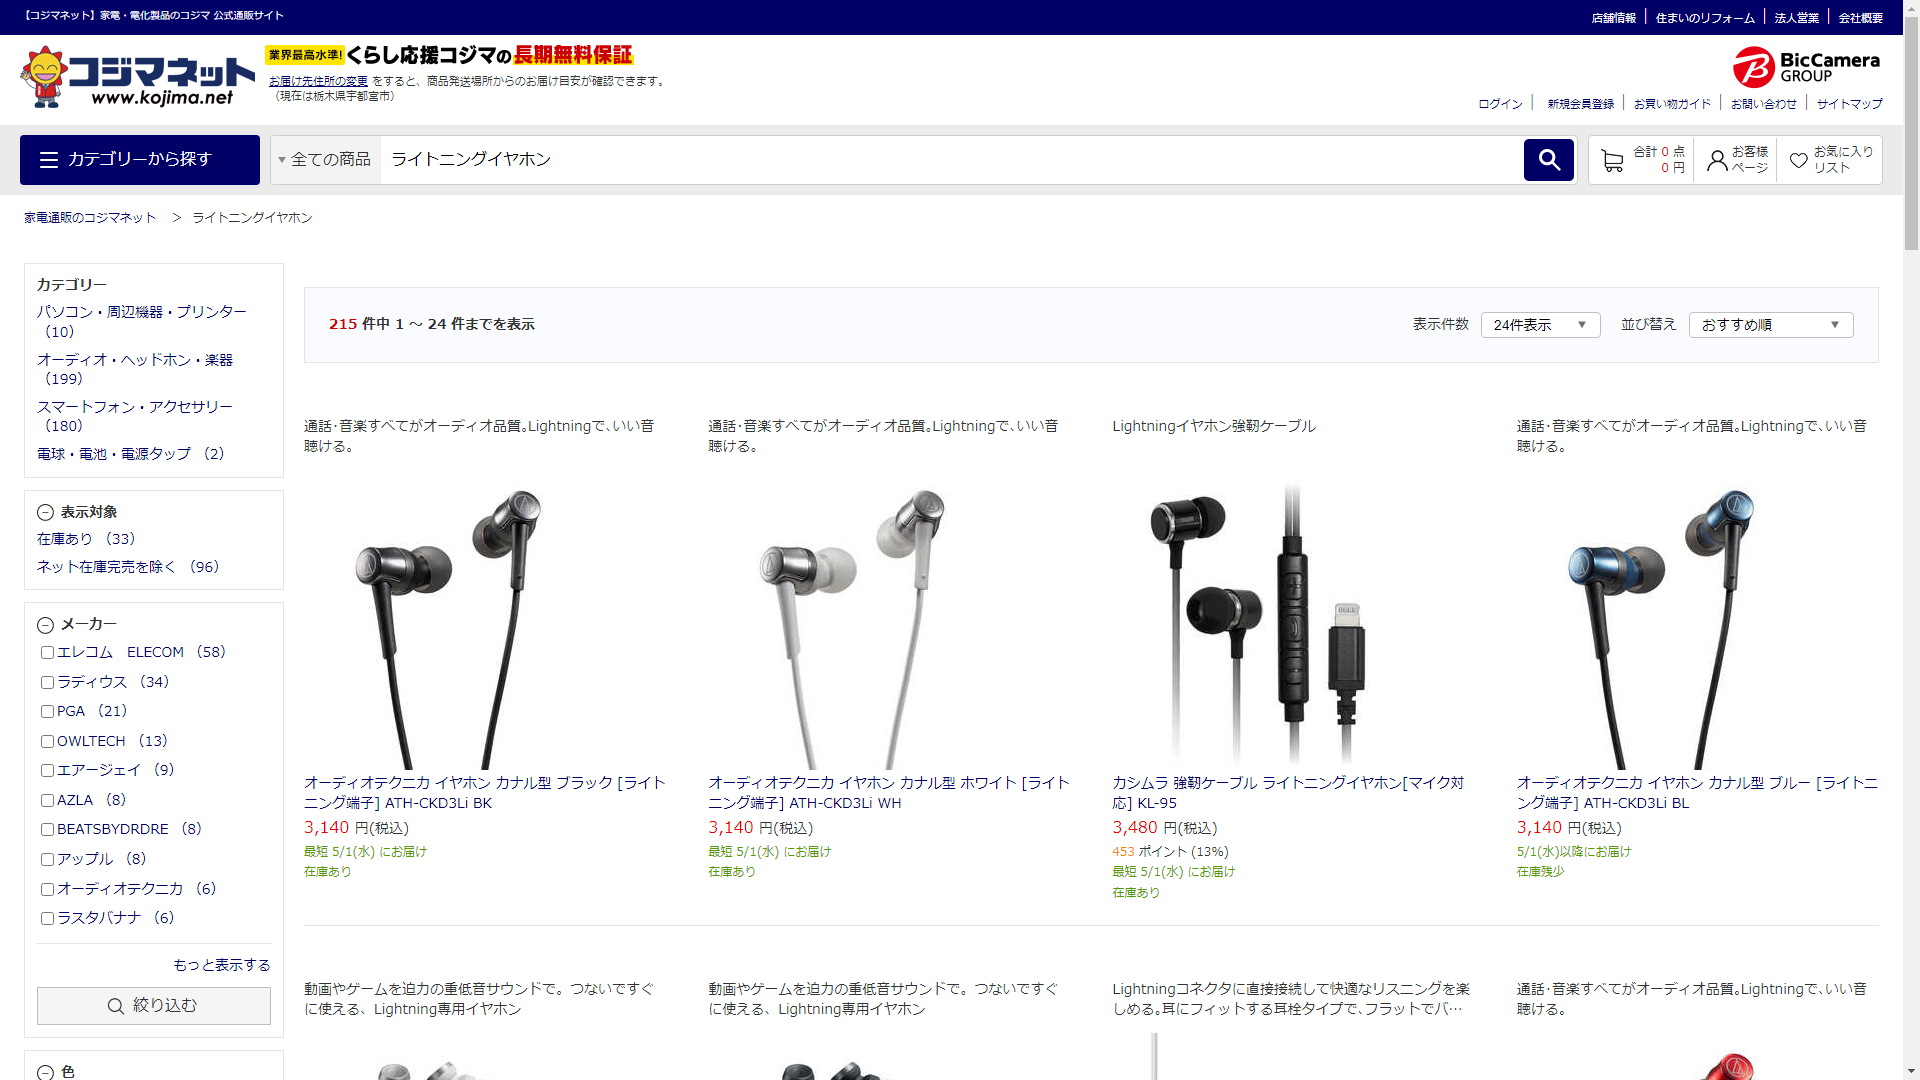Click the もっと表示する link
The image size is (1920, 1080).
click(x=221, y=965)
